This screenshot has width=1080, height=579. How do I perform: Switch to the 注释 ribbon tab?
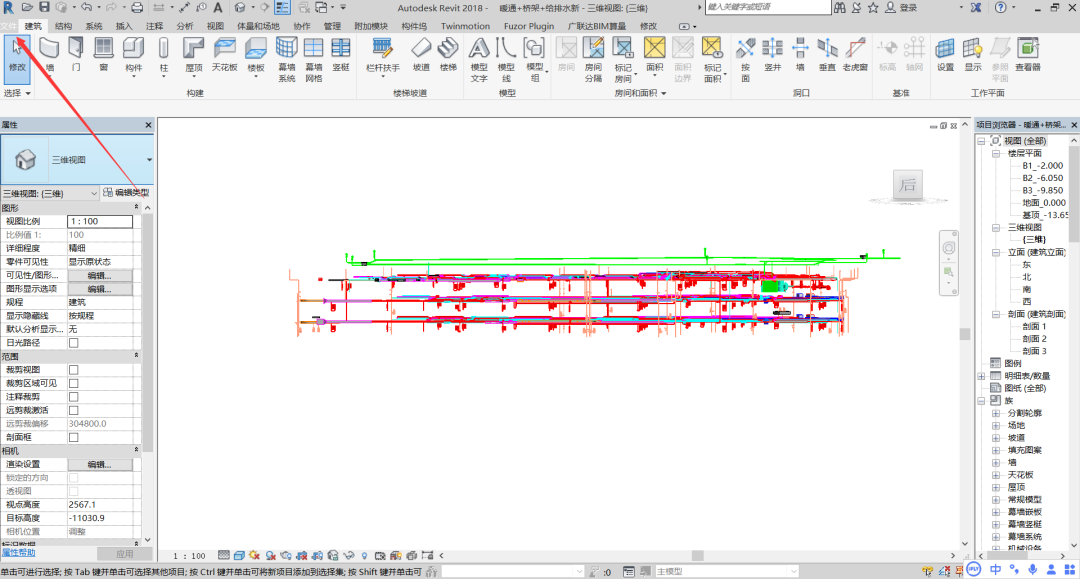[154, 26]
